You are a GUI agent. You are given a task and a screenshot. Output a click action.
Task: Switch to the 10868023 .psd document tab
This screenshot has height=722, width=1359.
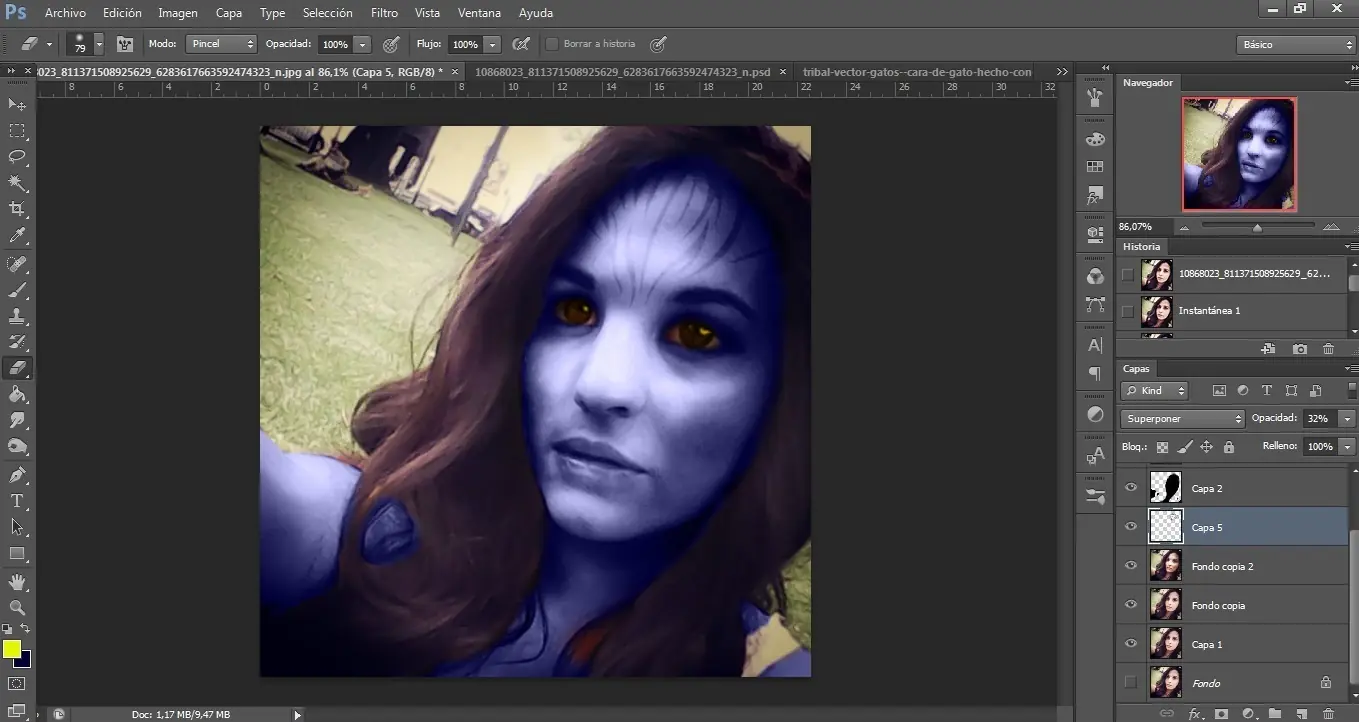623,72
